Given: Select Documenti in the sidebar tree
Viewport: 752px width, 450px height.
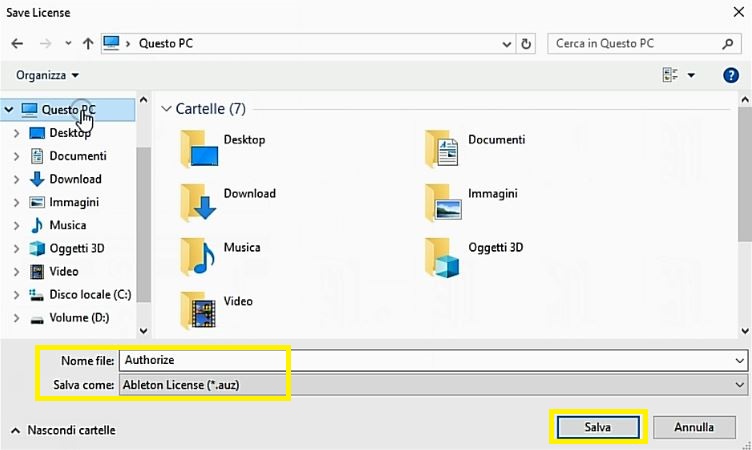Looking at the screenshot, I should [x=68, y=156].
